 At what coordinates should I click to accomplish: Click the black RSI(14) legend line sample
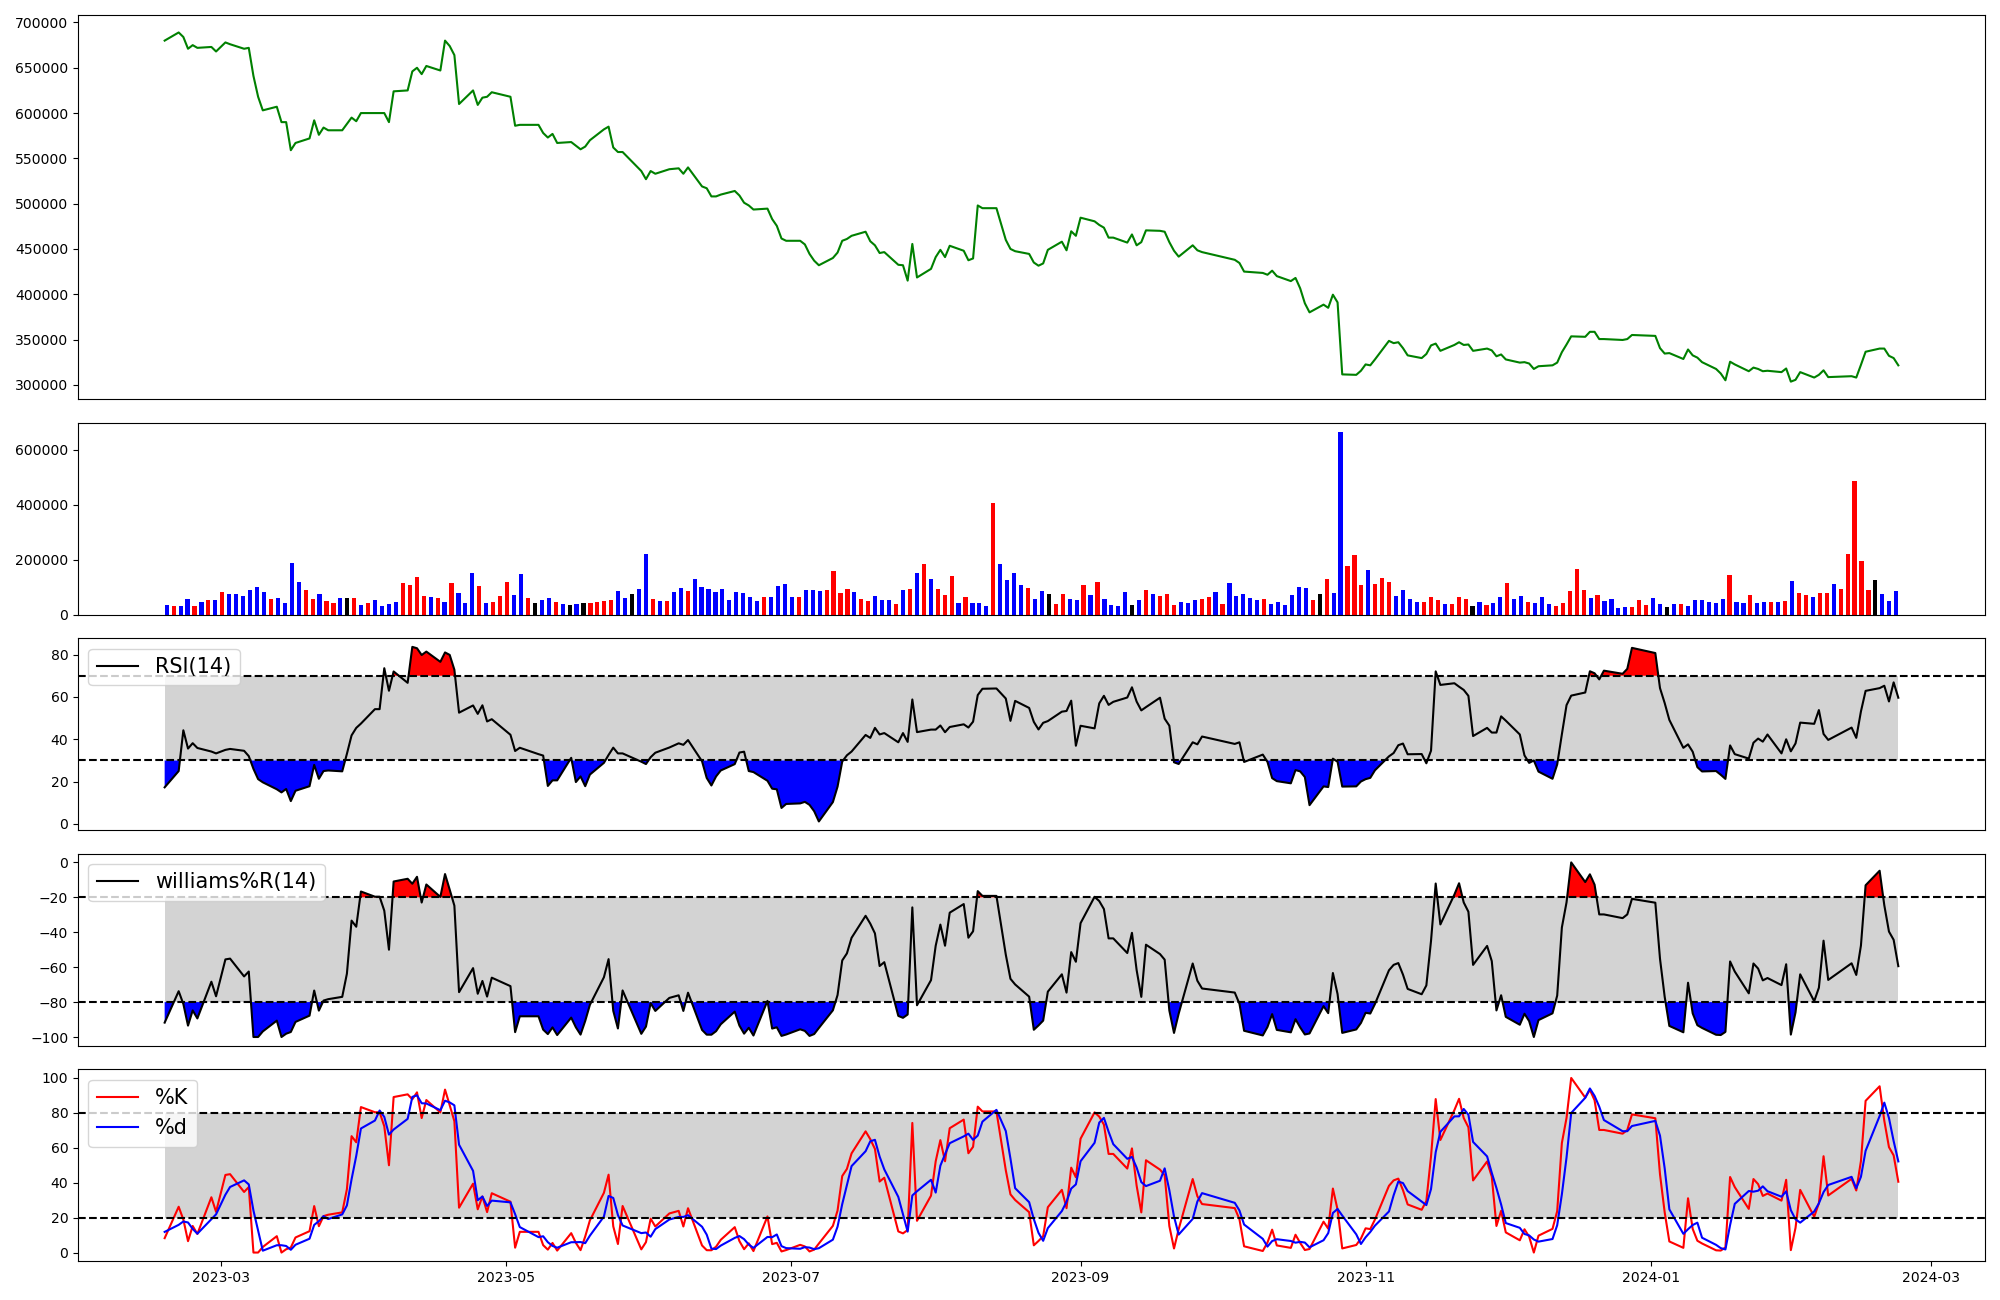coord(117,666)
